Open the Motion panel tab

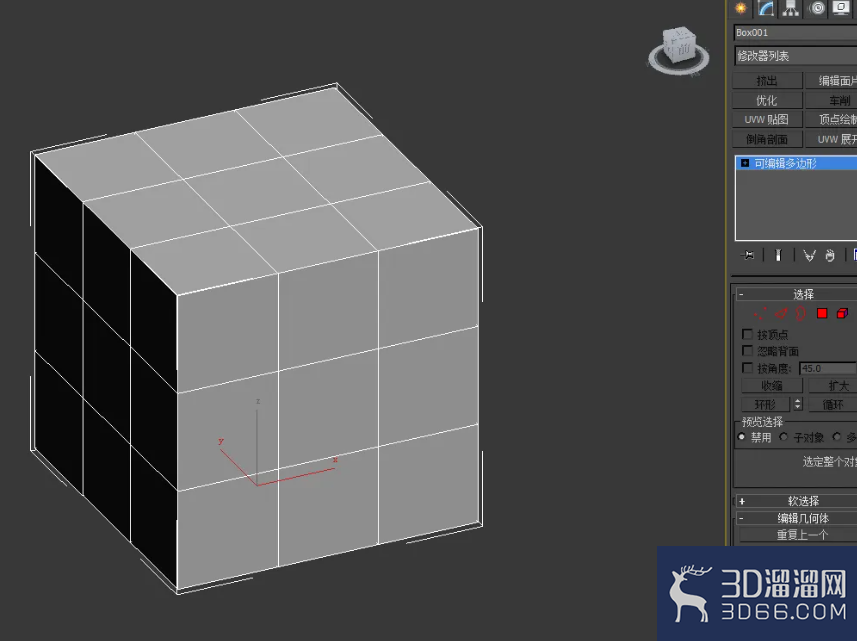point(817,8)
